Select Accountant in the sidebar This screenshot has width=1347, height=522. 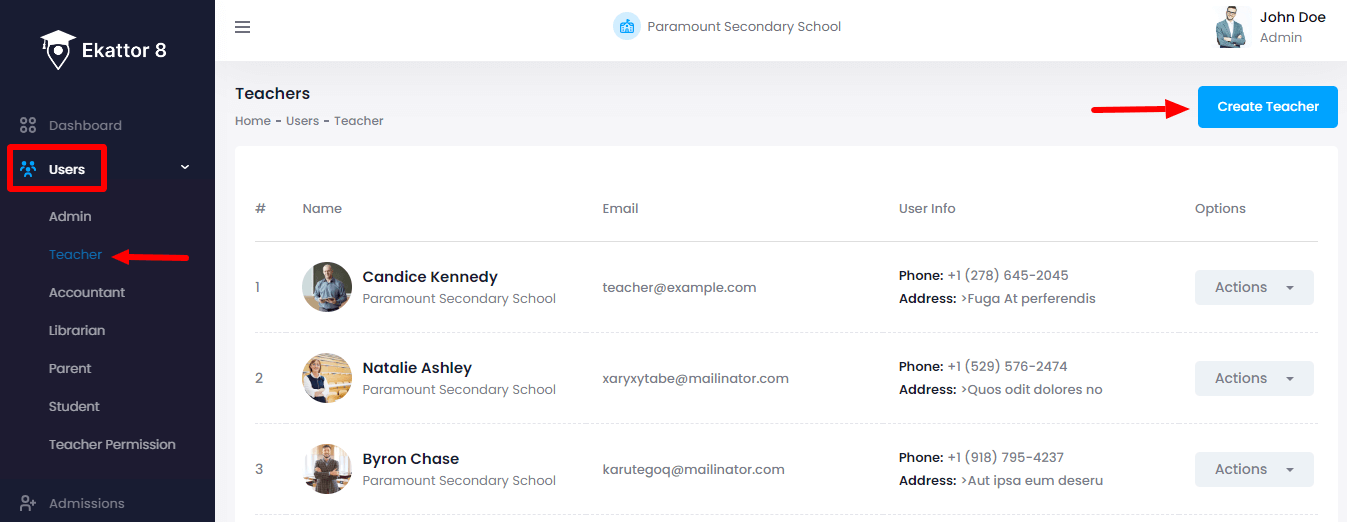tap(87, 293)
